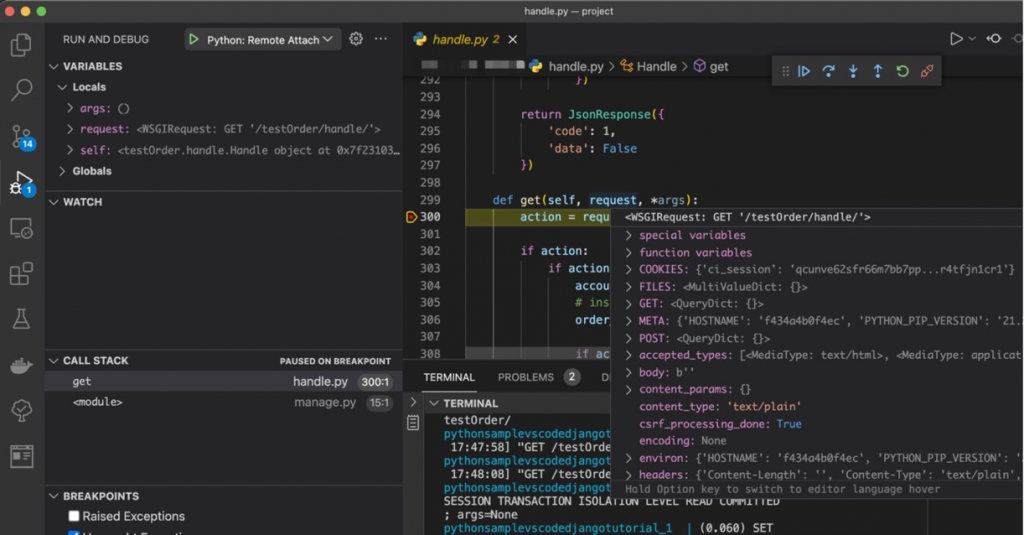The image size is (1024, 535).
Task: Click the breakpoint marker on line 300
Action: tap(411, 217)
